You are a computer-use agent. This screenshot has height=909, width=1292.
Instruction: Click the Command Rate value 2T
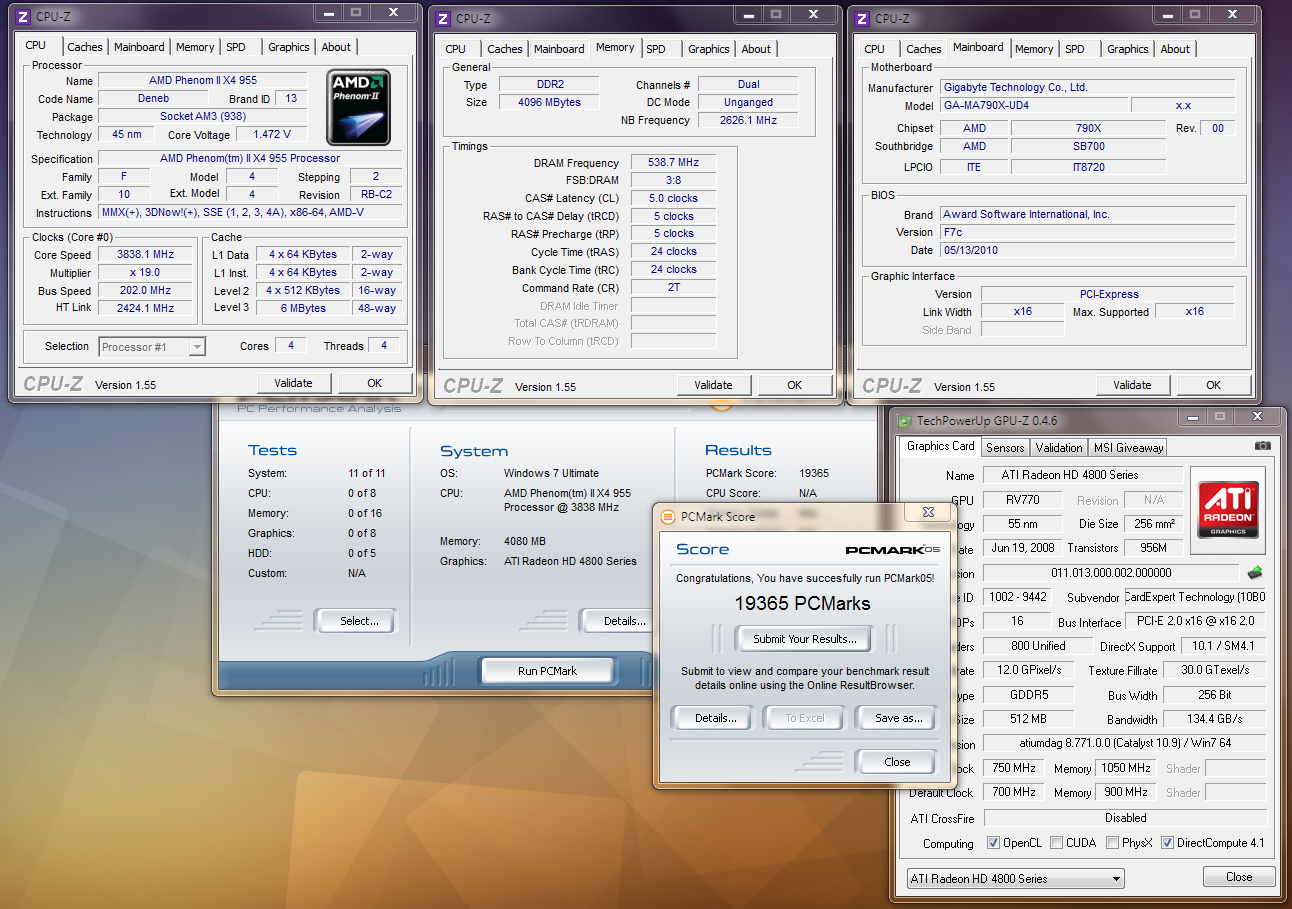[674, 288]
